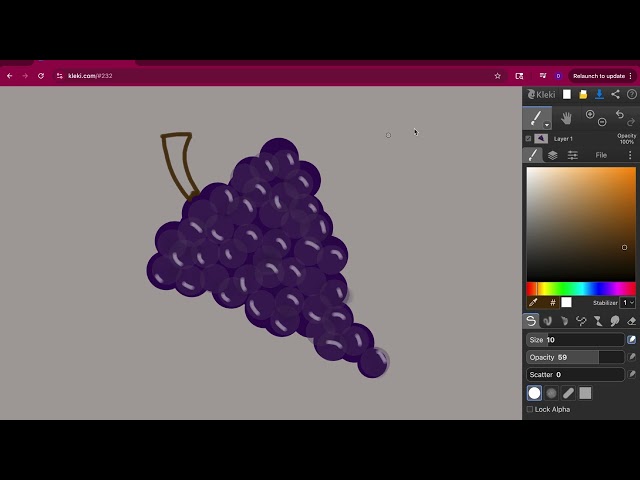Click the Kleki logo

pyautogui.click(x=541, y=95)
